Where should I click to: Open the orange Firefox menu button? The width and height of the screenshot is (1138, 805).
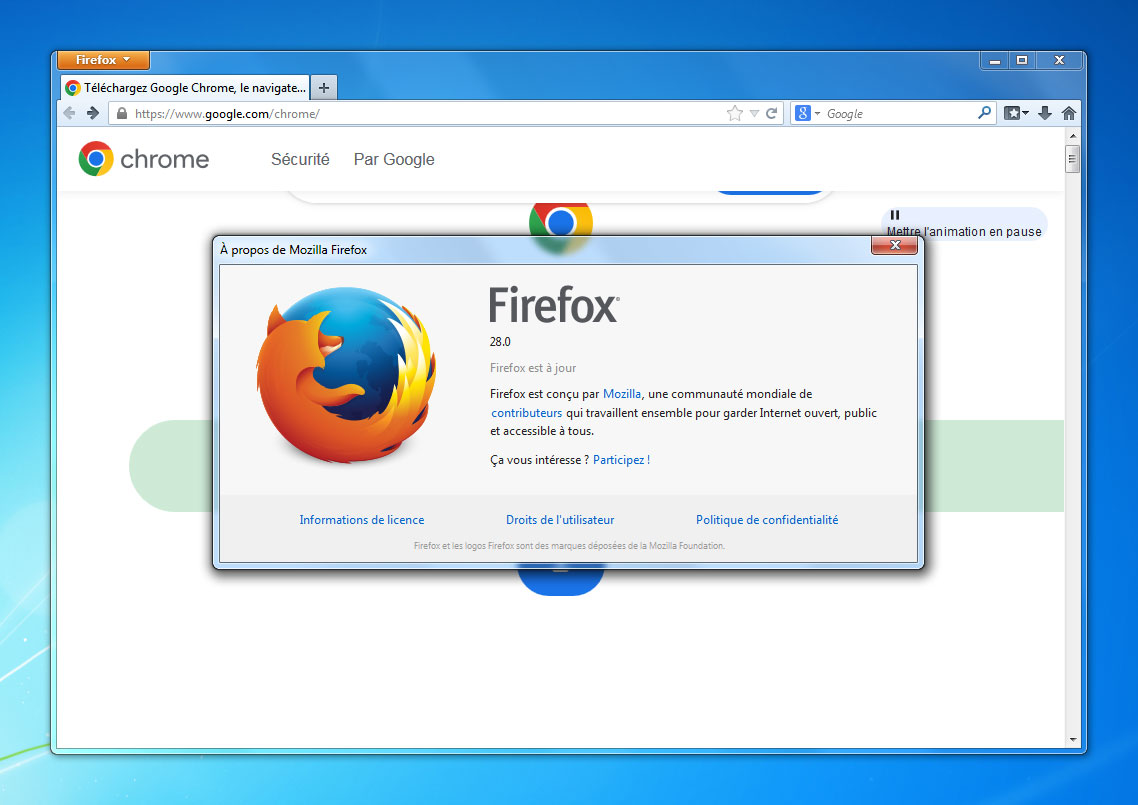[103, 60]
